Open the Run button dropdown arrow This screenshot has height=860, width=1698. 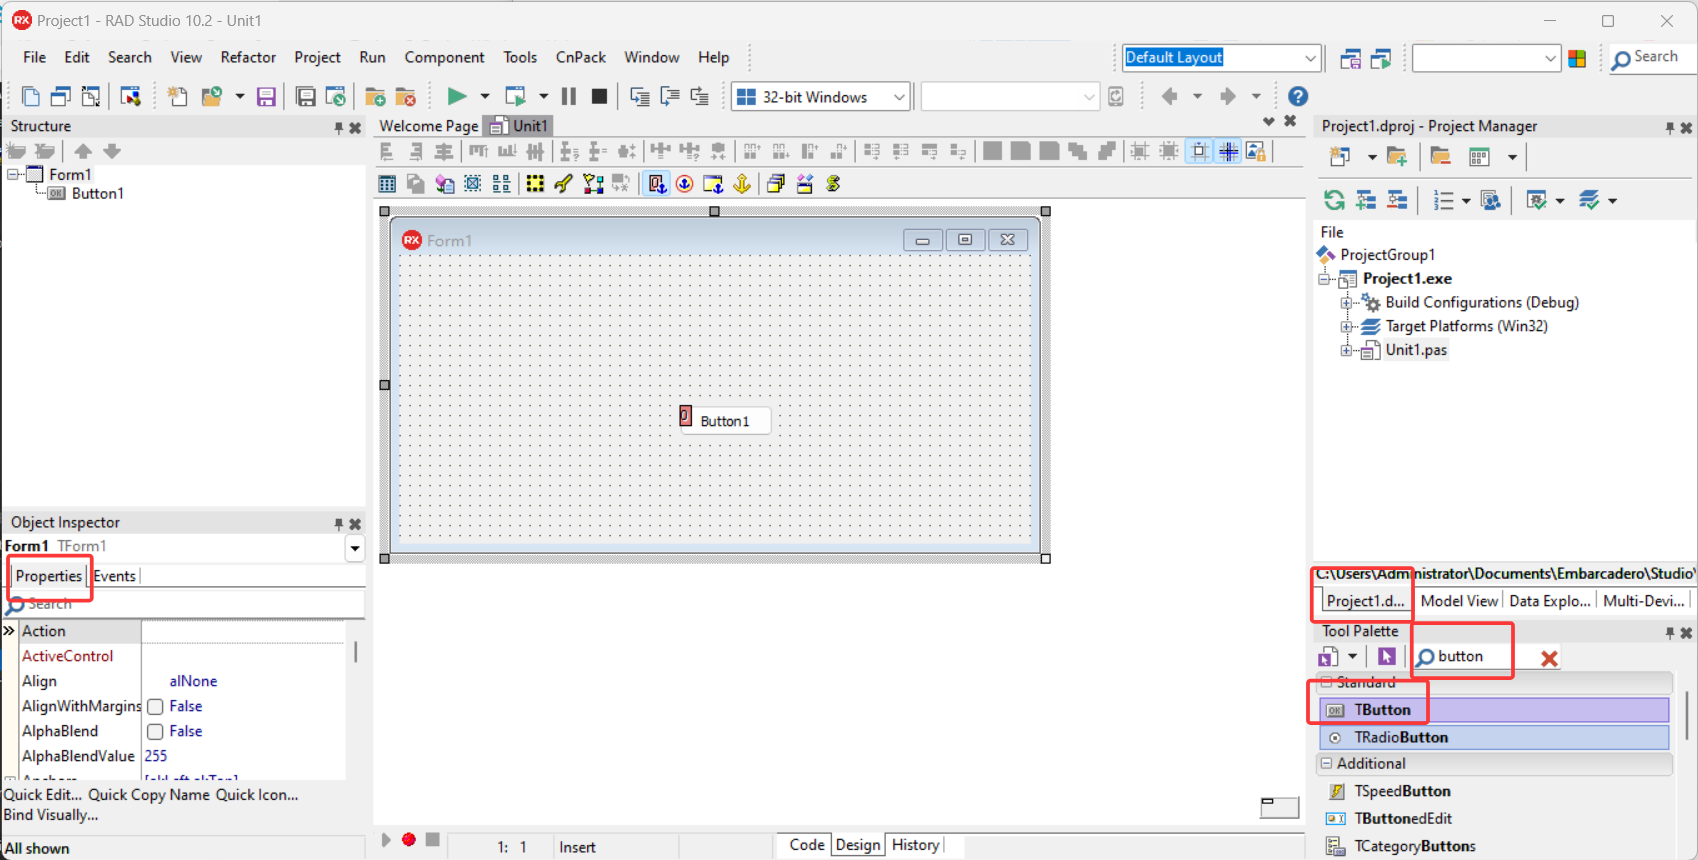point(485,97)
